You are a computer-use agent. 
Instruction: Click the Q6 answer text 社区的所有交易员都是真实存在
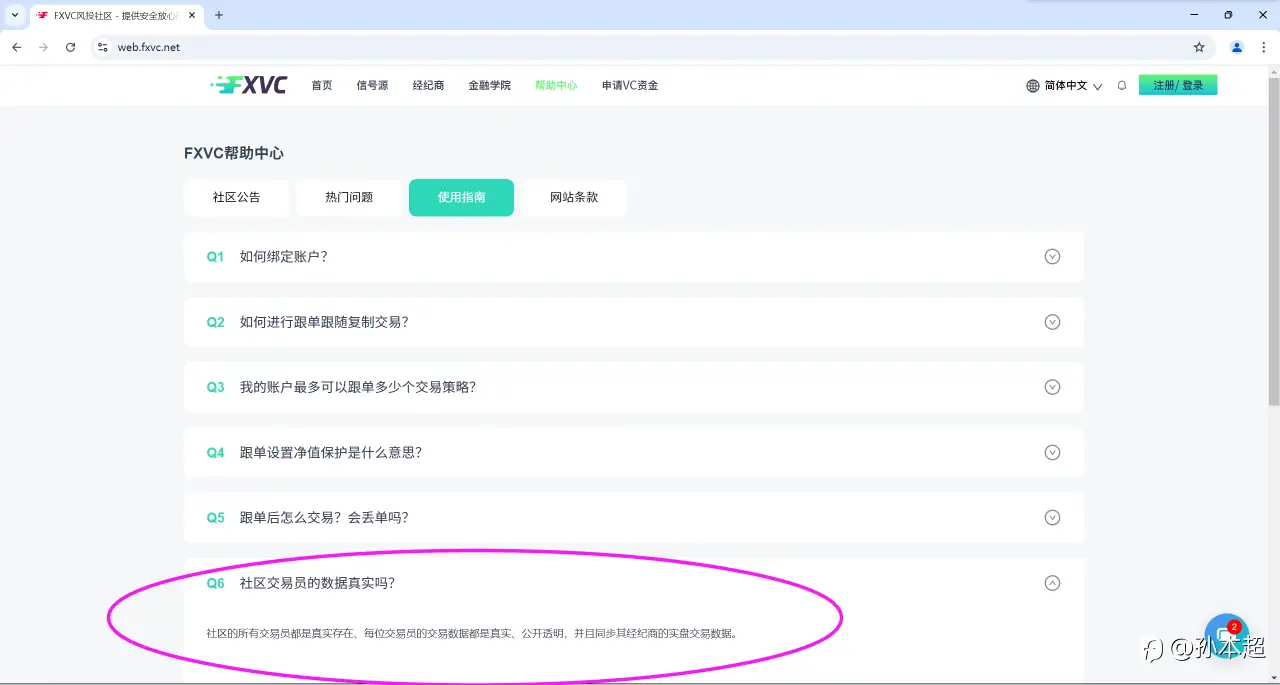click(471, 633)
